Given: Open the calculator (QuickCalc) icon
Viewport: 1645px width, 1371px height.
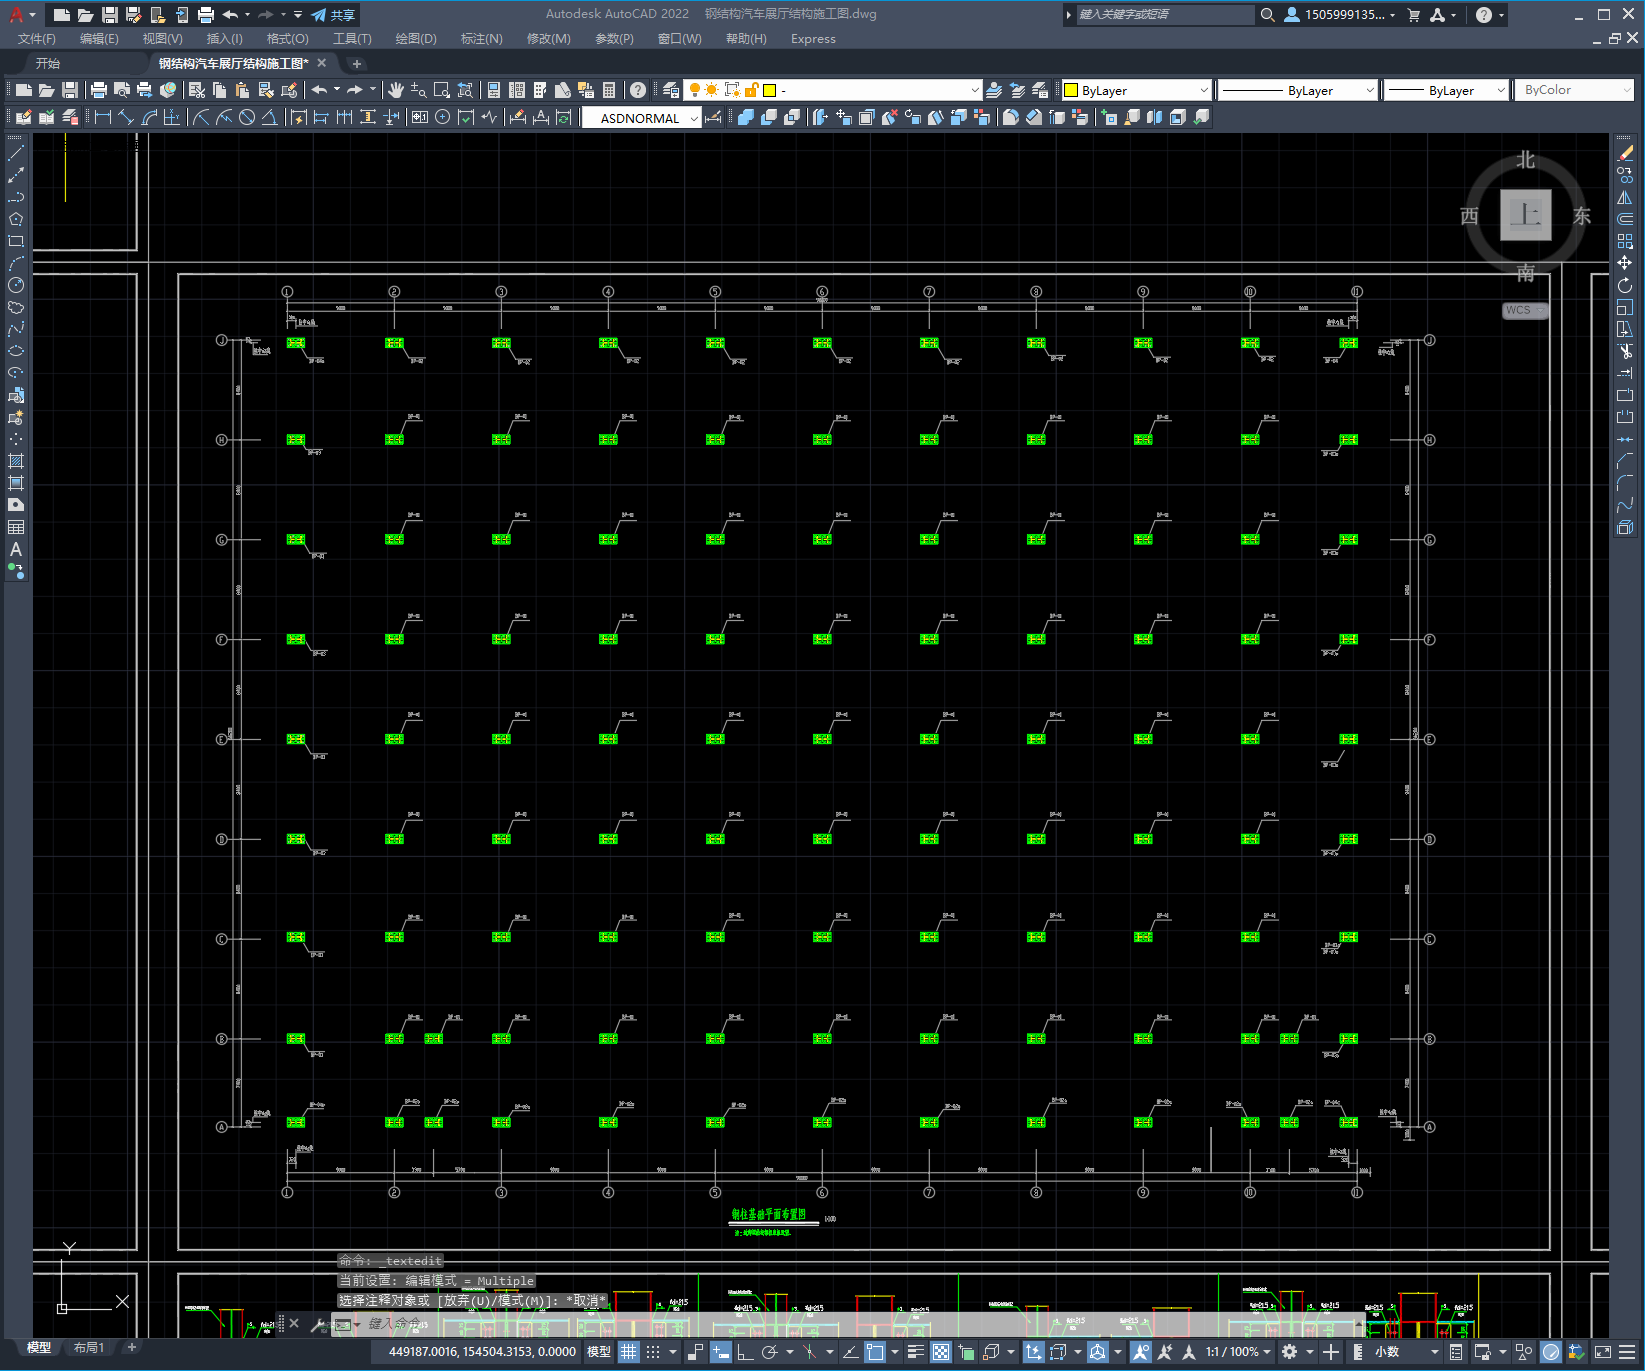Looking at the screenshot, I should coord(609,90).
